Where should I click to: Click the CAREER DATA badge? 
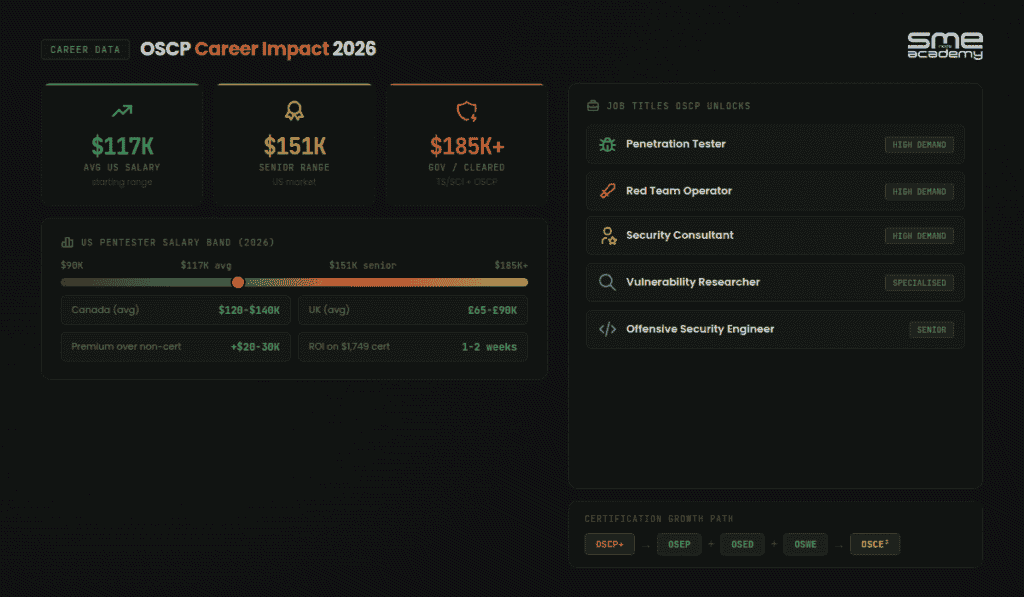pos(85,50)
